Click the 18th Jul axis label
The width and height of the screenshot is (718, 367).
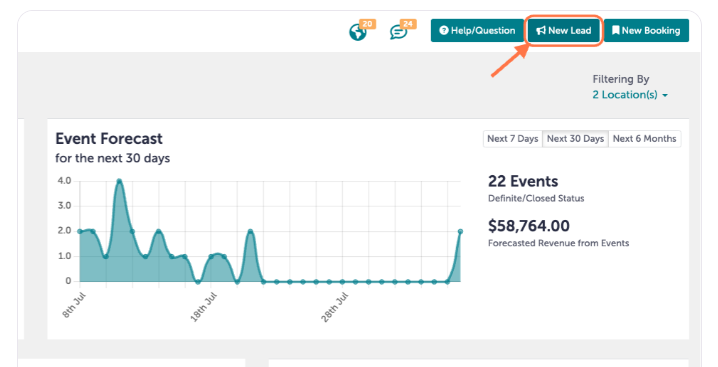204,307
